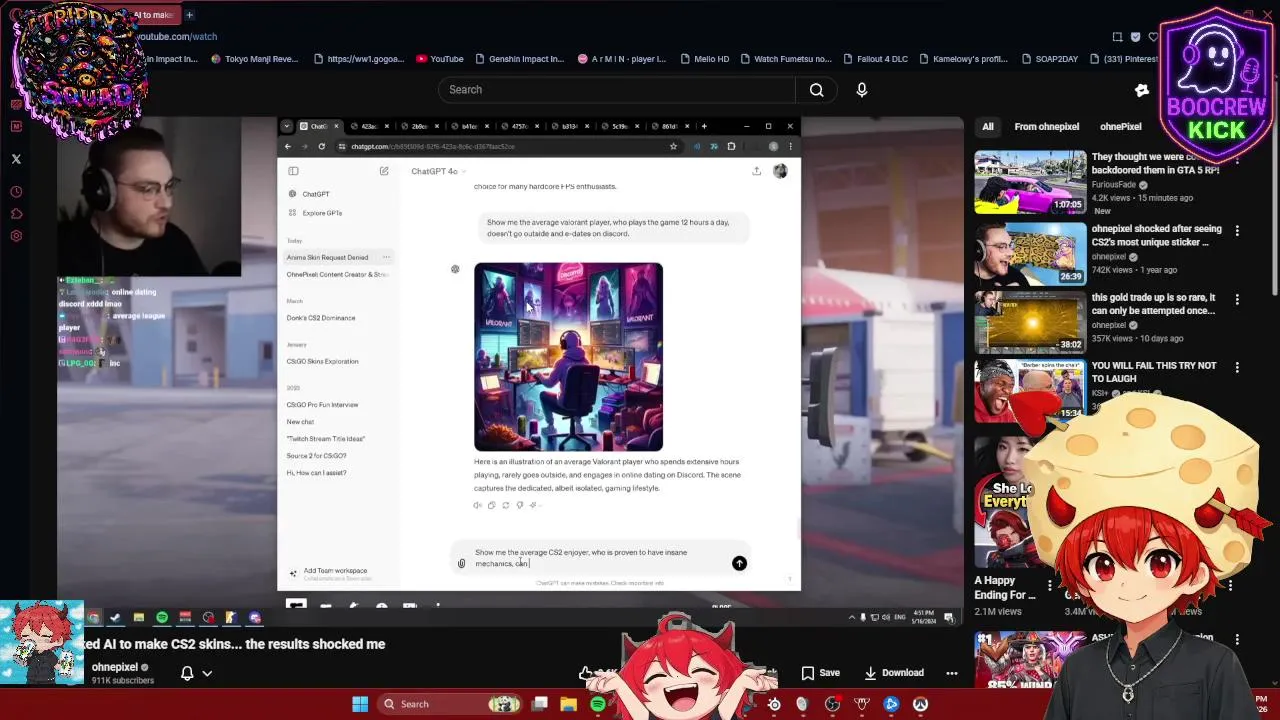The height and width of the screenshot is (720, 1280).
Task: Open the CS:GO Skins Exploration chat
Action: pyautogui.click(x=322, y=361)
